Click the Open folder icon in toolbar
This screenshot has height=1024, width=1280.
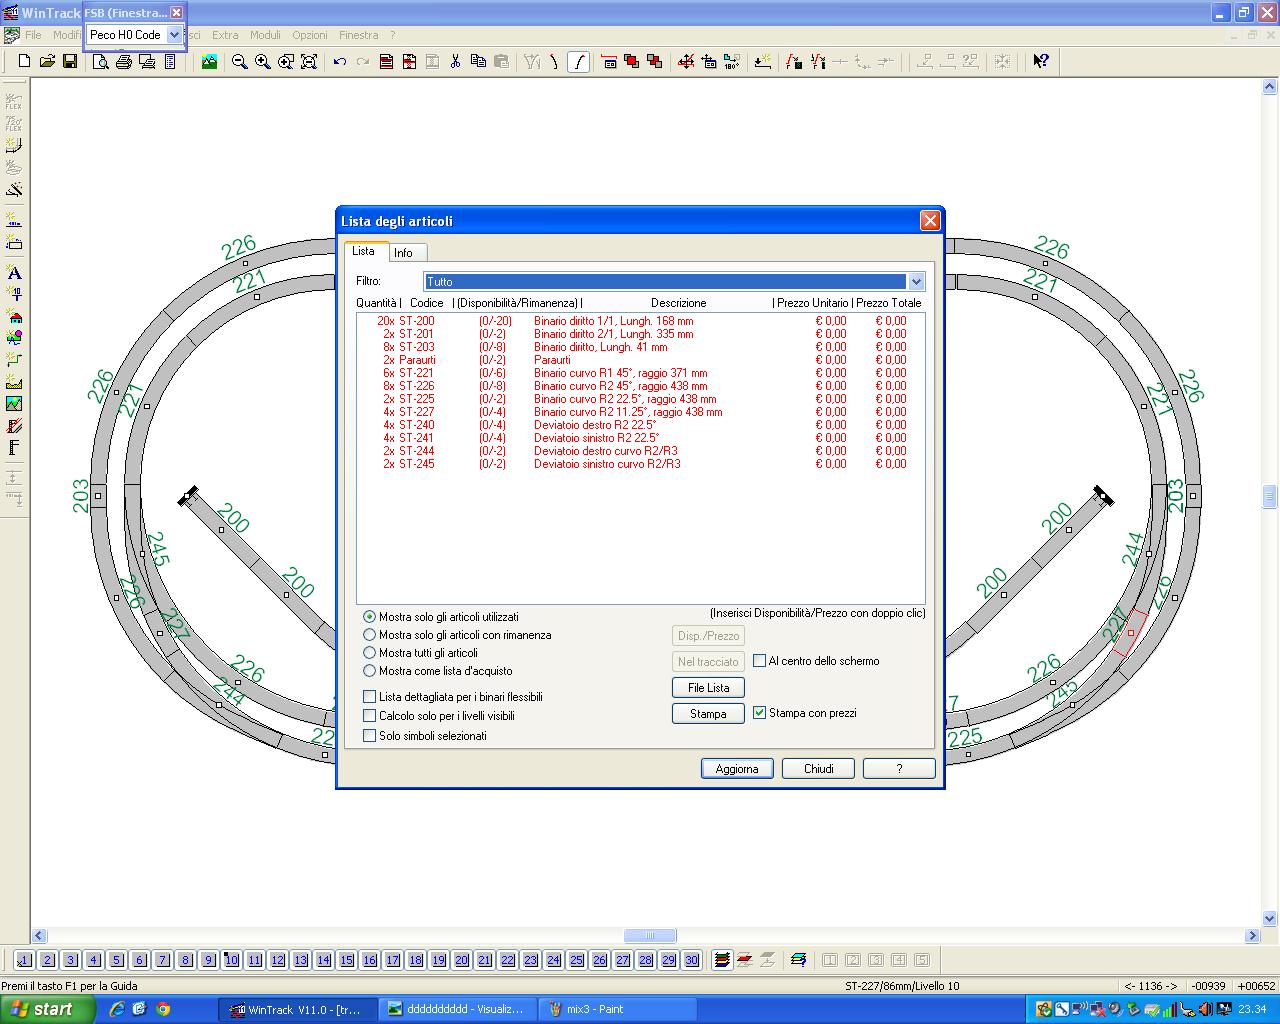pyautogui.click(x=47, y=62)
